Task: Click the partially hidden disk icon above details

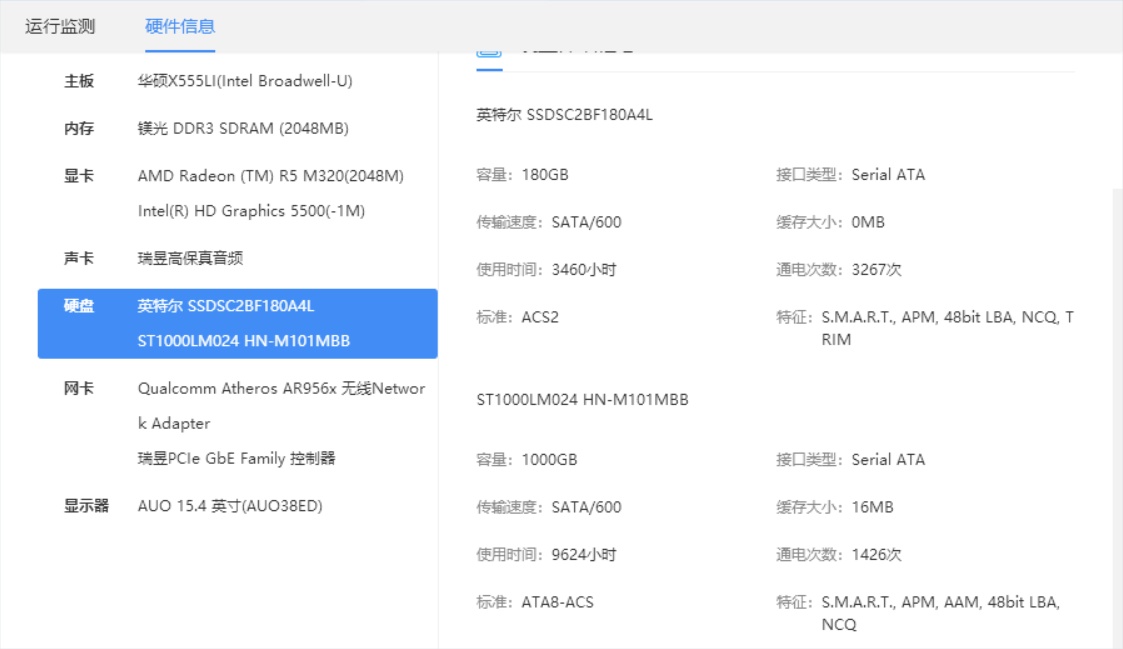Action: 489,52
